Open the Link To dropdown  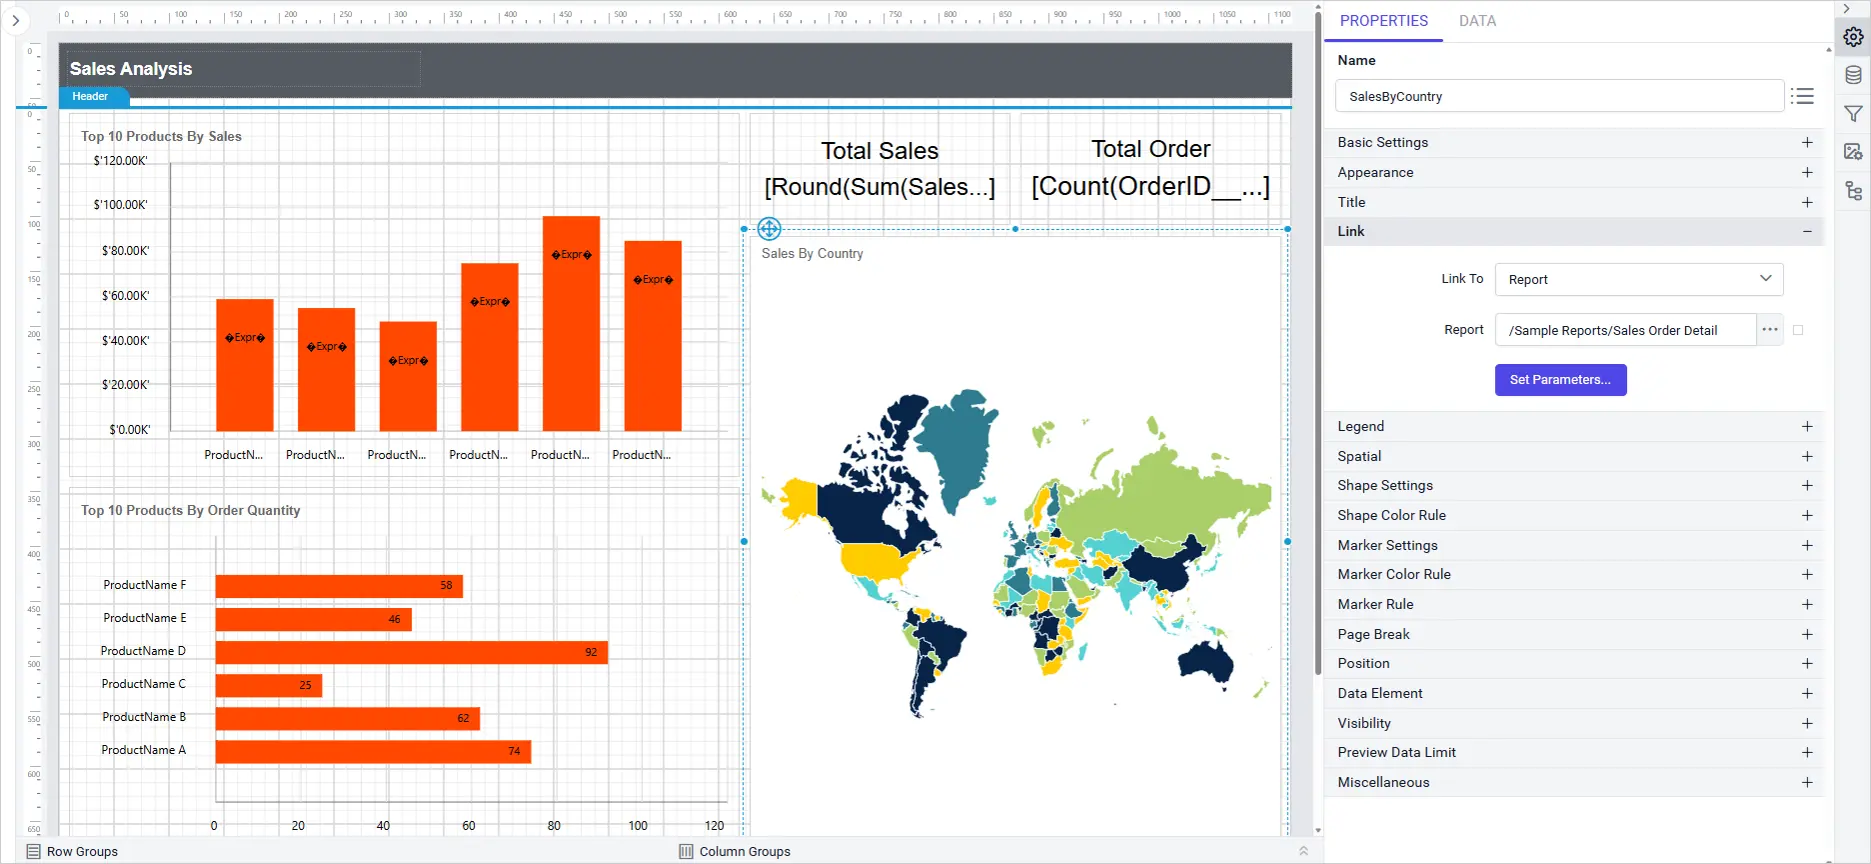[x=1639, y=280]
